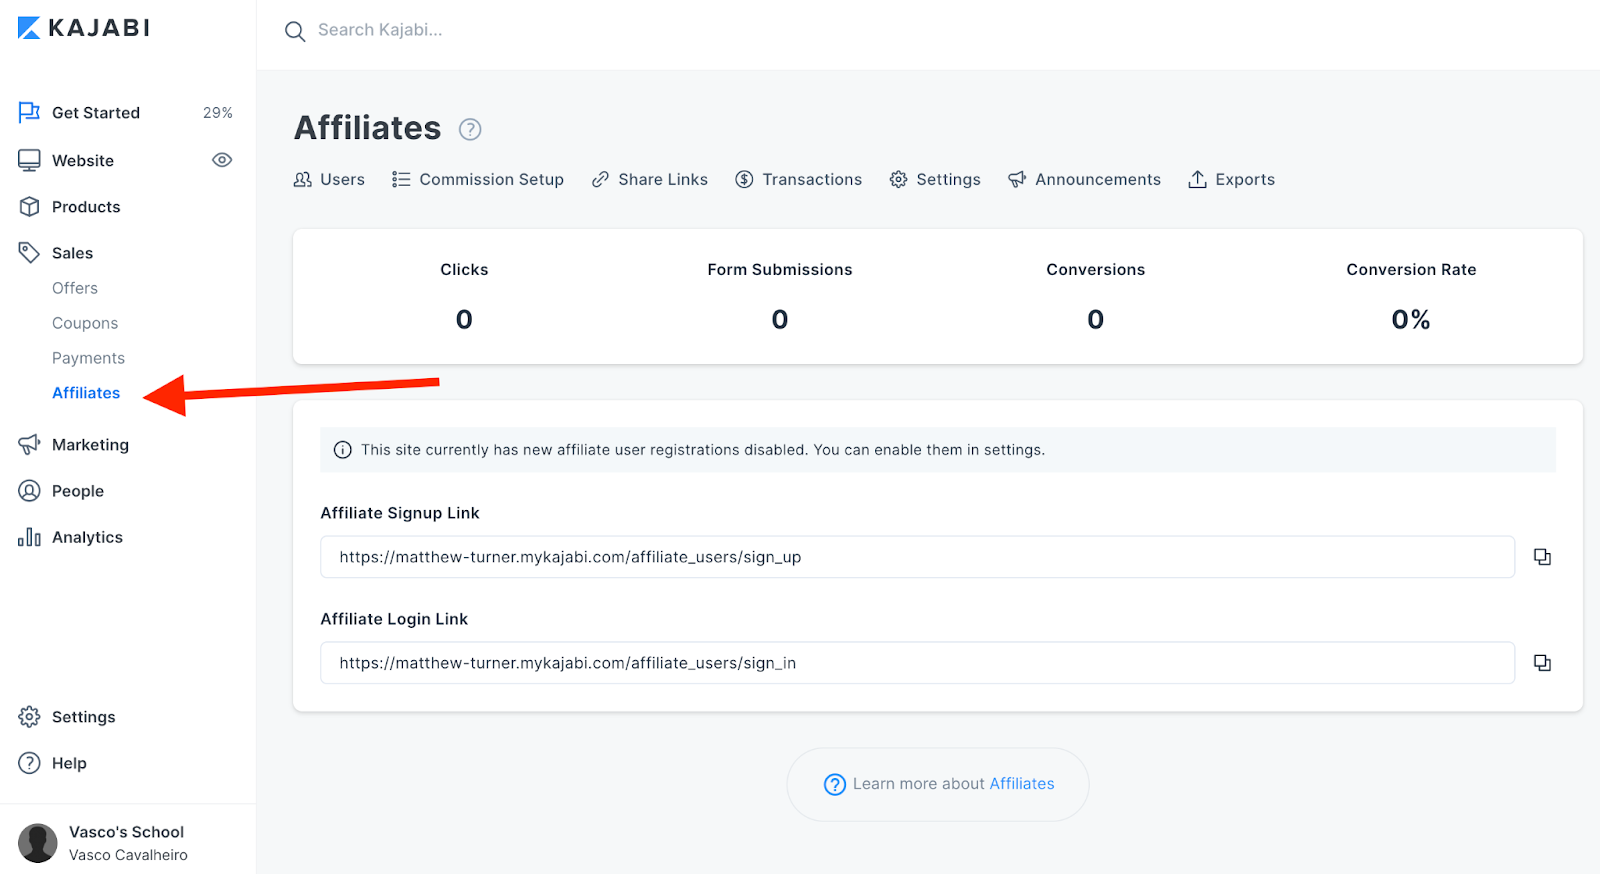
Task: Click the Announcements megaphone icon
Action: point(1017,179)
